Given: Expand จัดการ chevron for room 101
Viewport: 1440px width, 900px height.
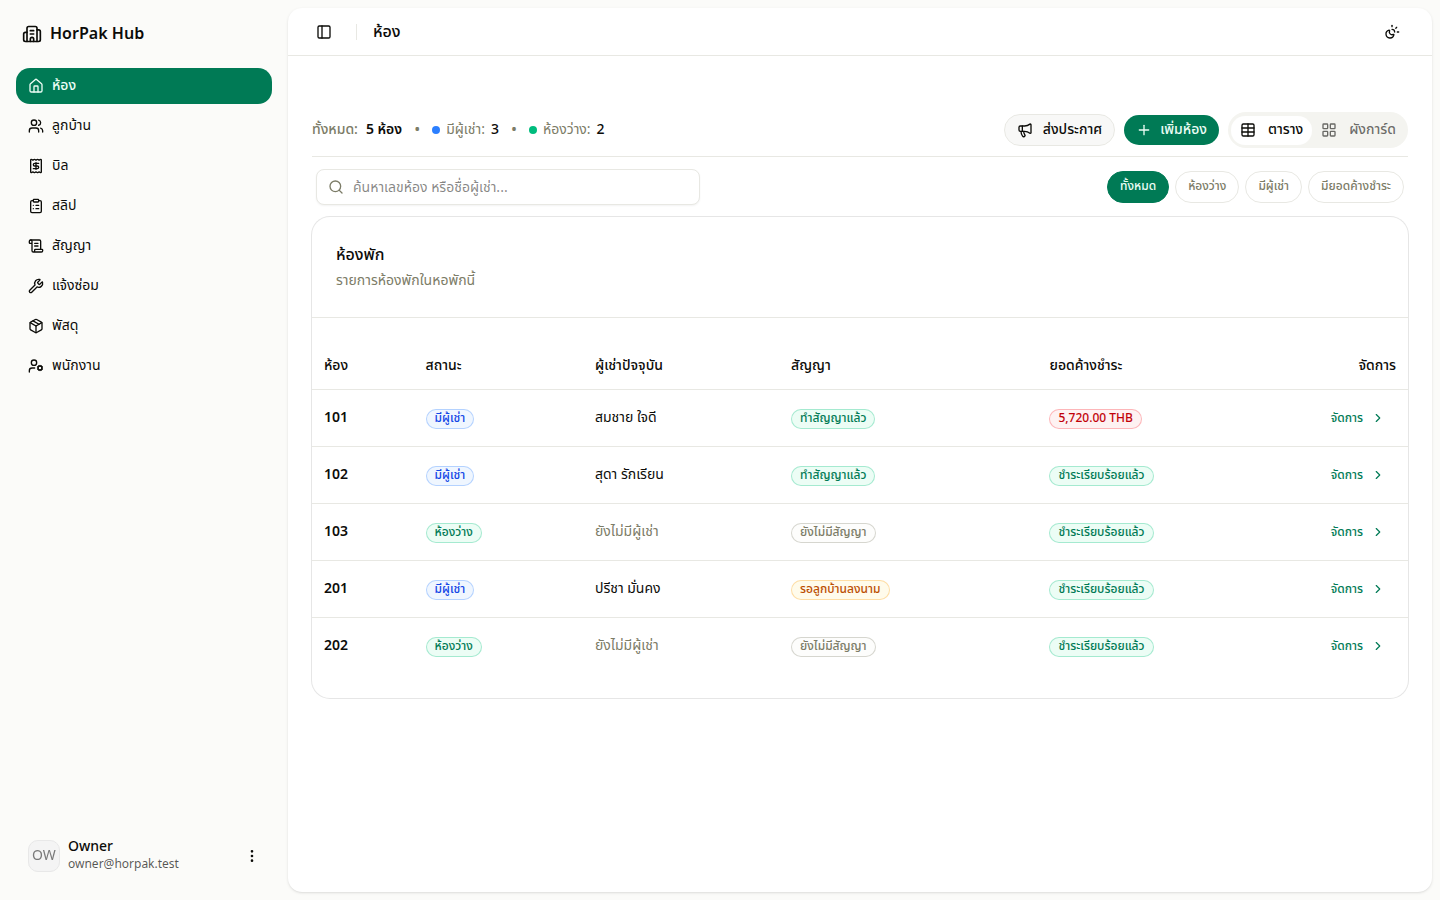Looking at the screenshot, I should coord(1378,418).
